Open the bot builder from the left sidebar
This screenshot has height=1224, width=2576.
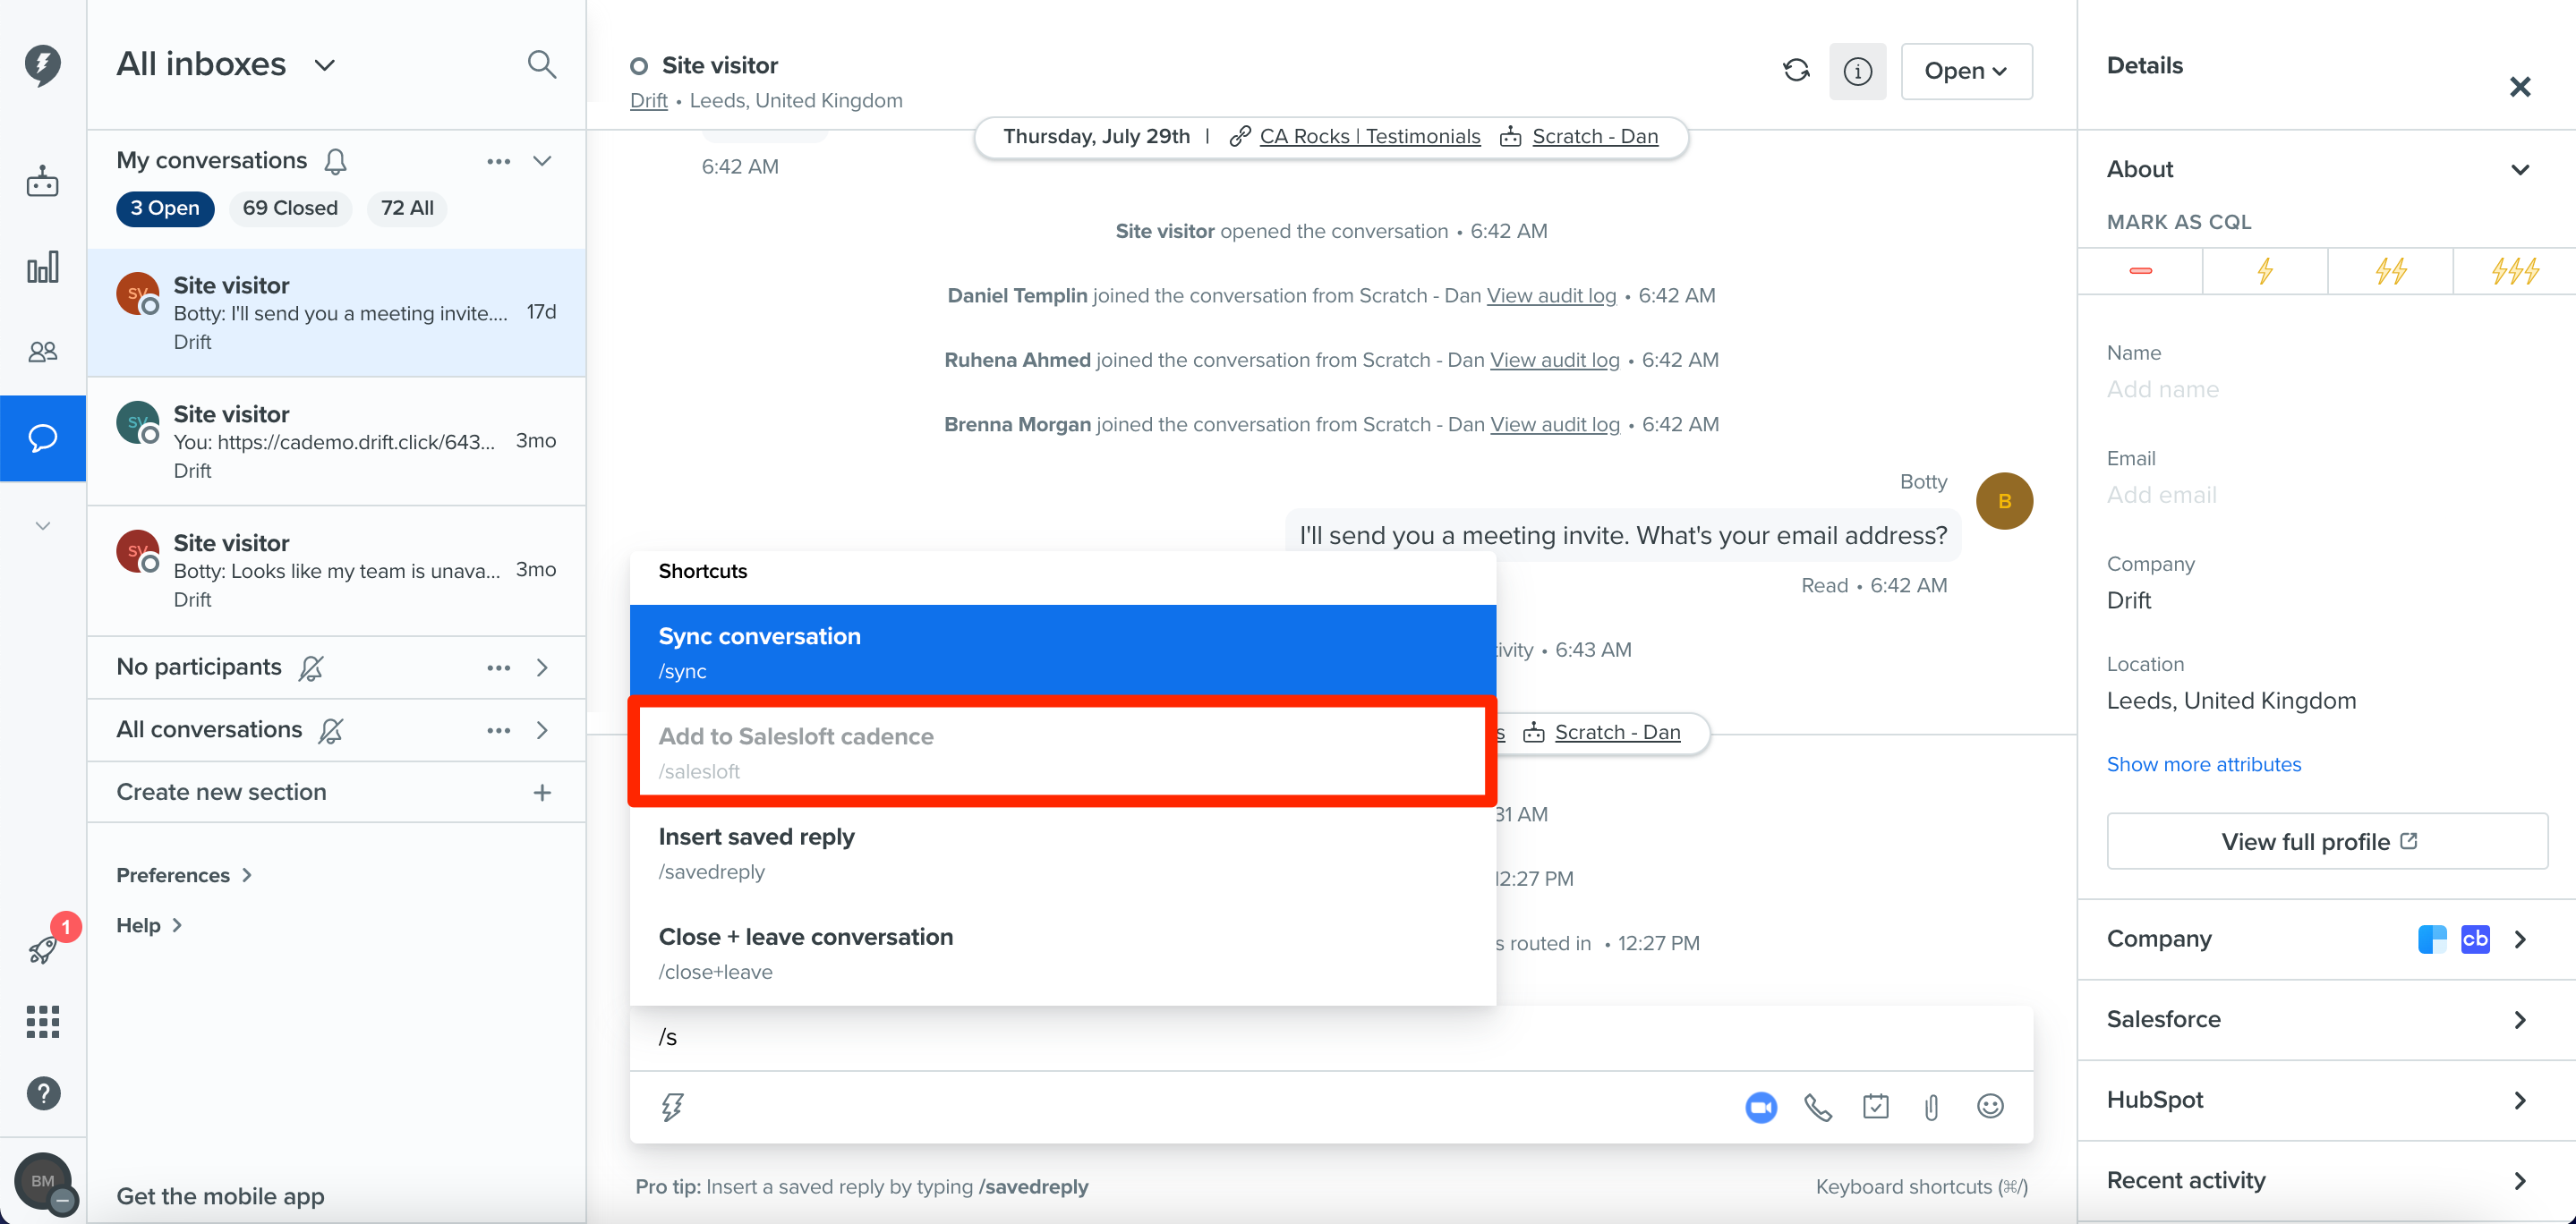43,181
